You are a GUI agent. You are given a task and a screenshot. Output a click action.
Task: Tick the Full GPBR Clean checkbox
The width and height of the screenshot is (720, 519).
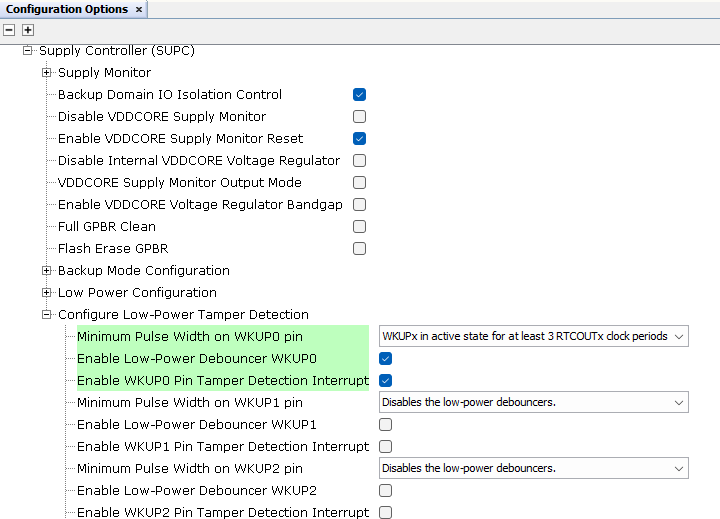coord(359,227)
